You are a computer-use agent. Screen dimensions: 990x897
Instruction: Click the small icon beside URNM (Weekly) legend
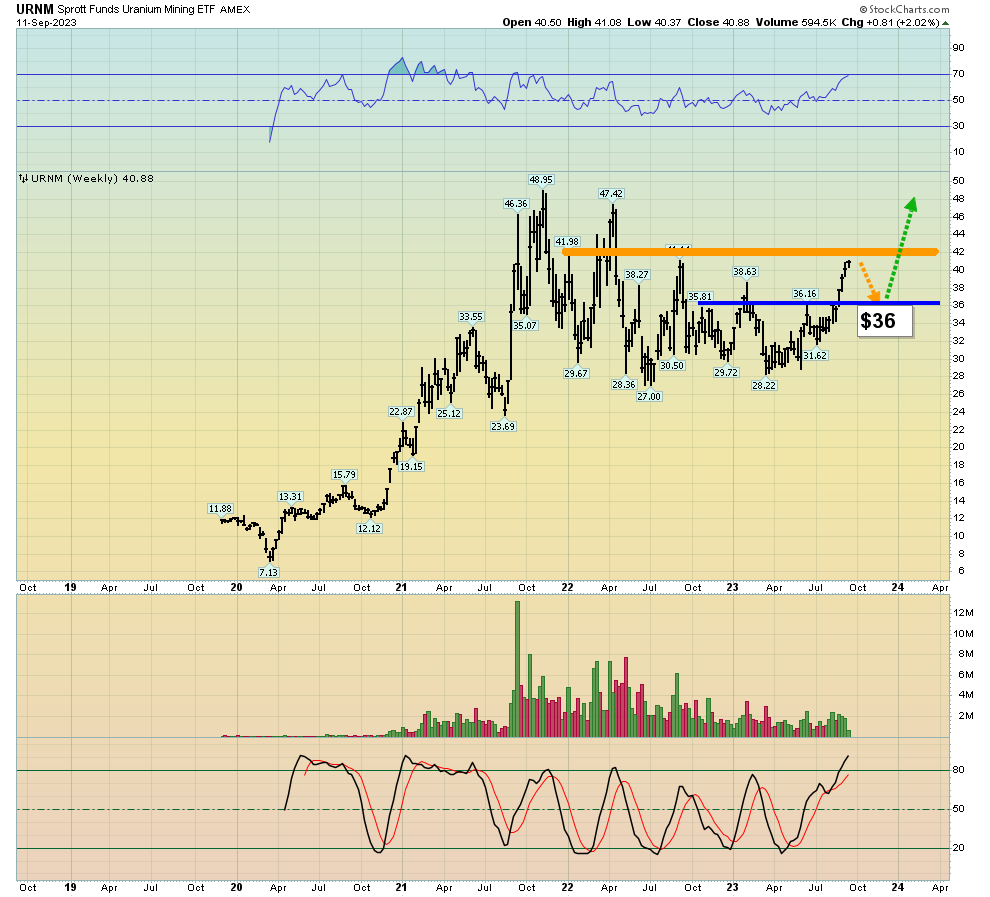(x=22, y=179)
